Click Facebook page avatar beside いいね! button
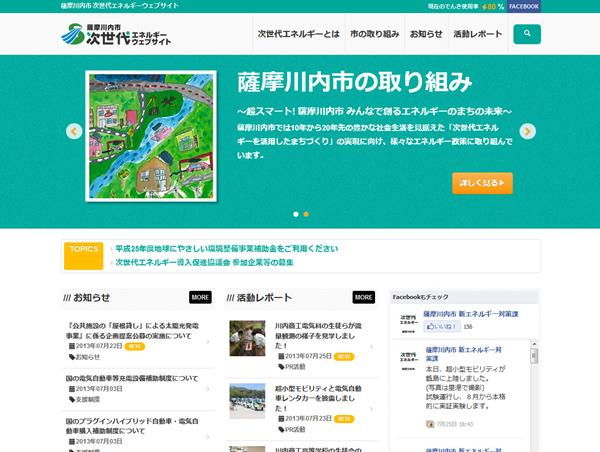 tap(408, 322)
